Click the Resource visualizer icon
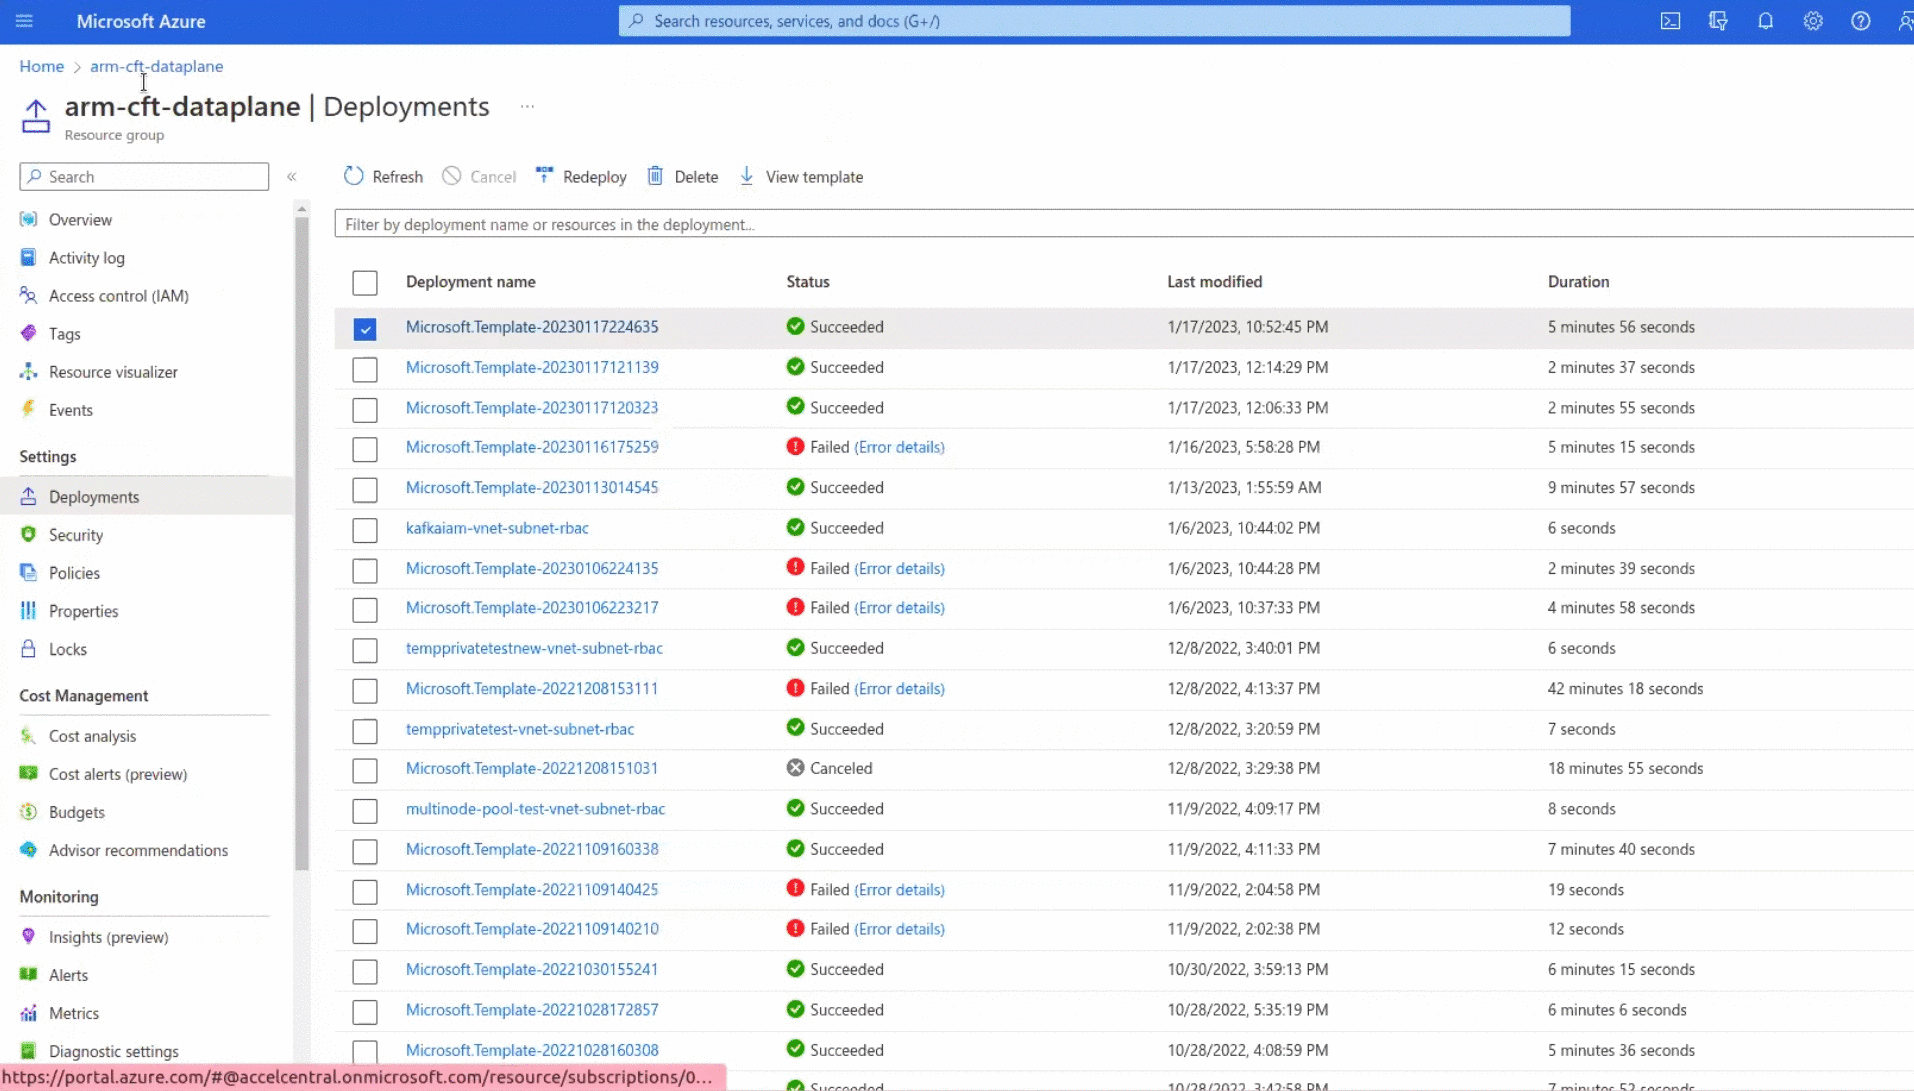The height and width of the screenshot is (1091, 1914). [28, 371]
